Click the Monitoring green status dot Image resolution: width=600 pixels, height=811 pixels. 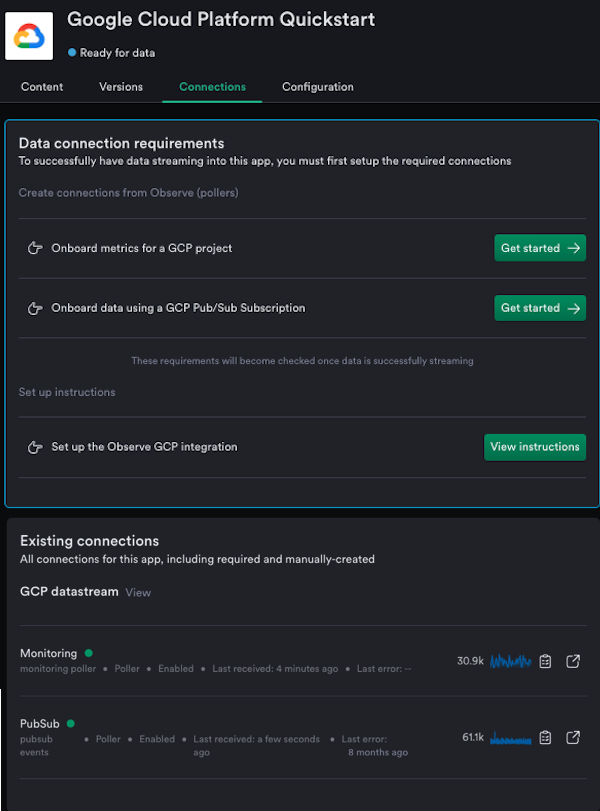[88, 653]
